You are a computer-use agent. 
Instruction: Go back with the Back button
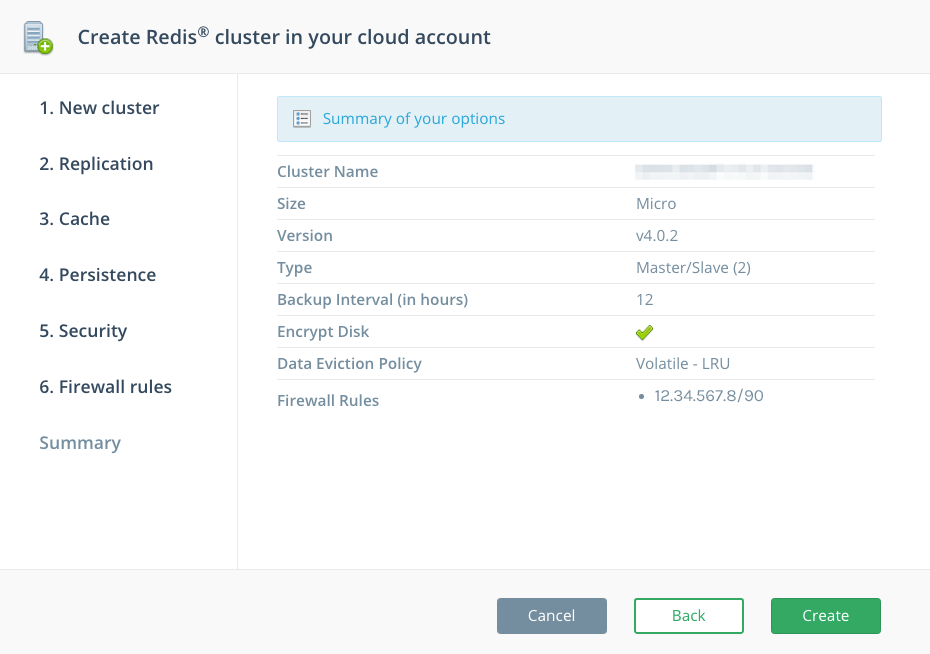(x=689, y=615)
